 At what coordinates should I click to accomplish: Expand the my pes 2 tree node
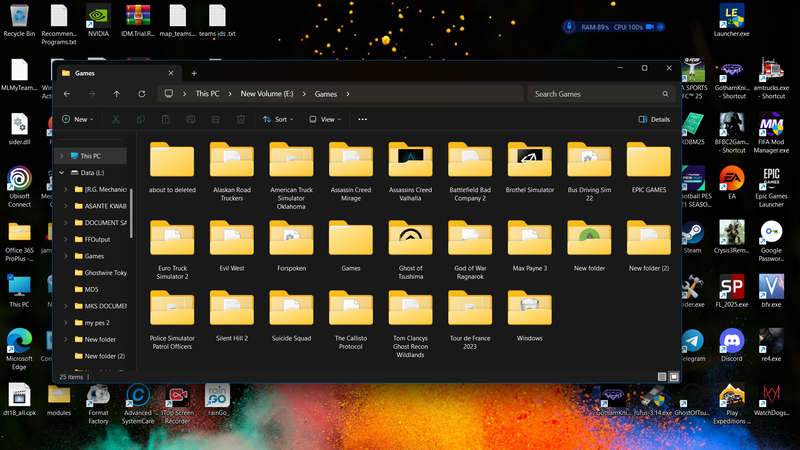pos(66,322)
